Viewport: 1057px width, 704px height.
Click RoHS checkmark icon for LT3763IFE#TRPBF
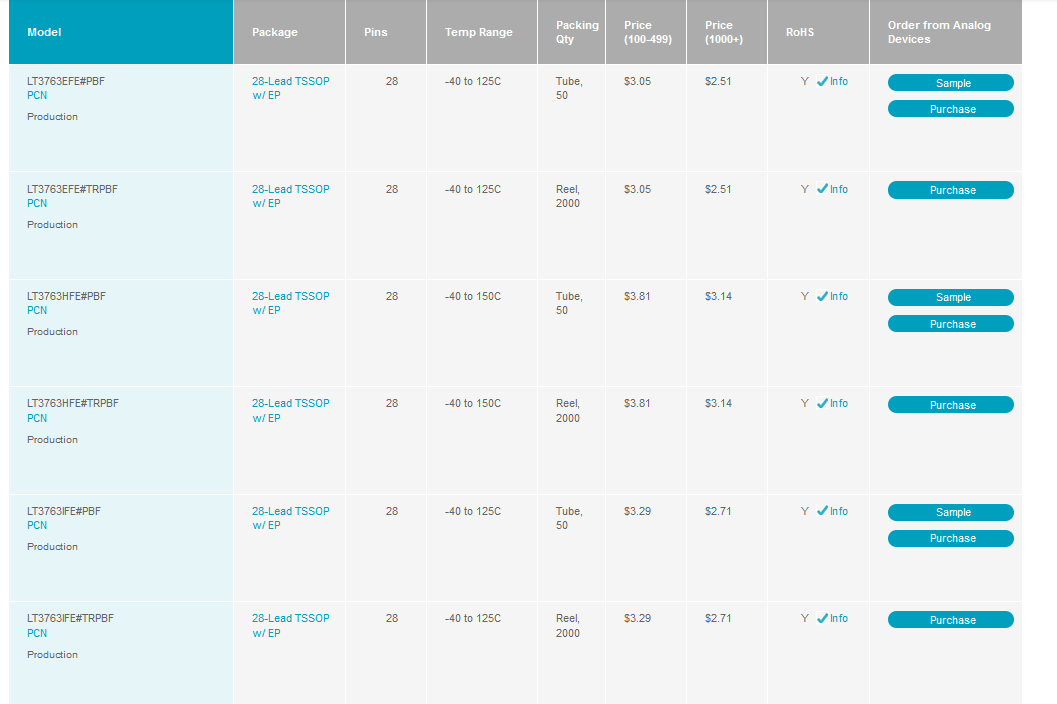point(822,618)
